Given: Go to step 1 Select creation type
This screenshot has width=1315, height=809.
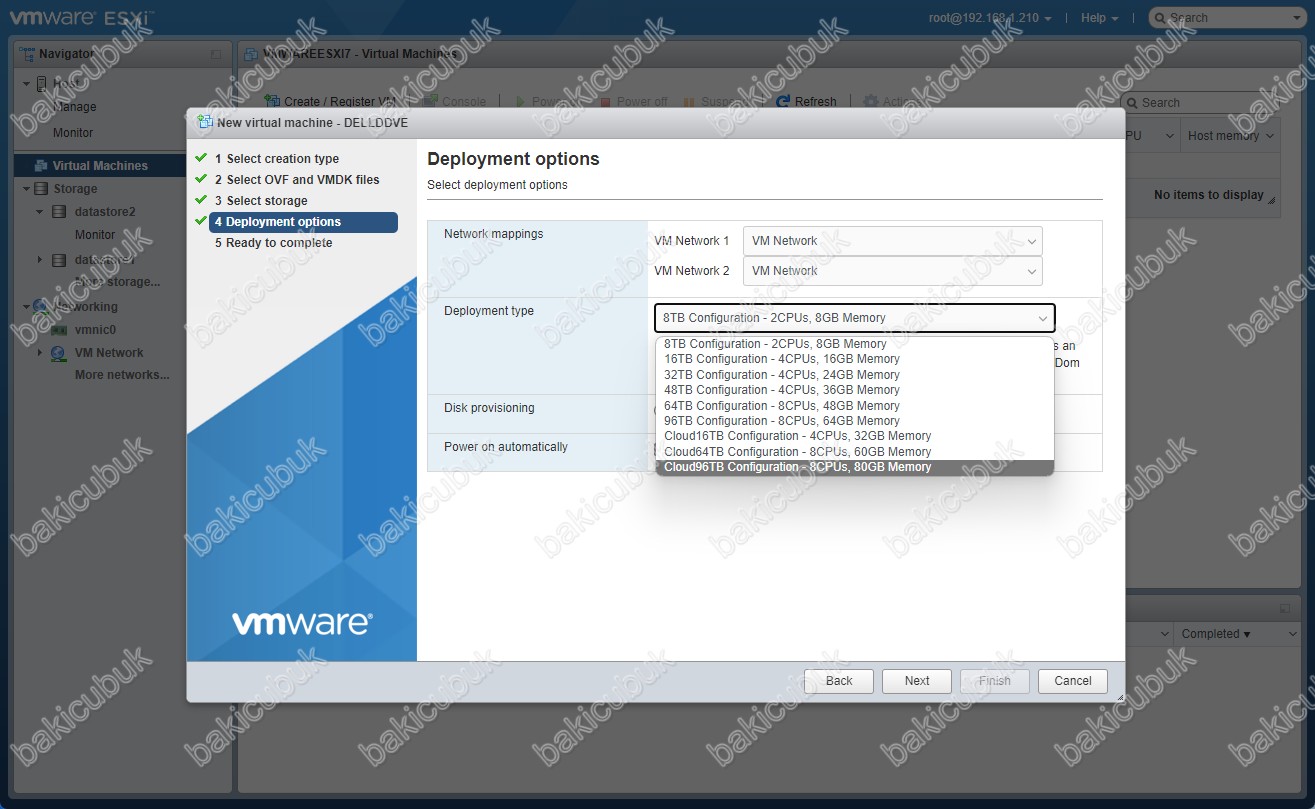Looking at the screenshot, I should (277, 159).
